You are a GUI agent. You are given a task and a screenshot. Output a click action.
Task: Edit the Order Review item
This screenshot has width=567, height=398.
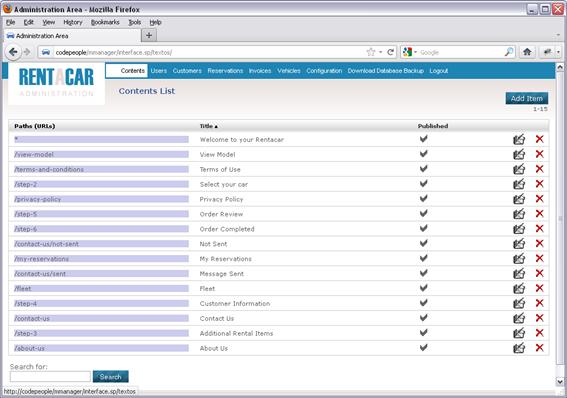click(519, 214)
